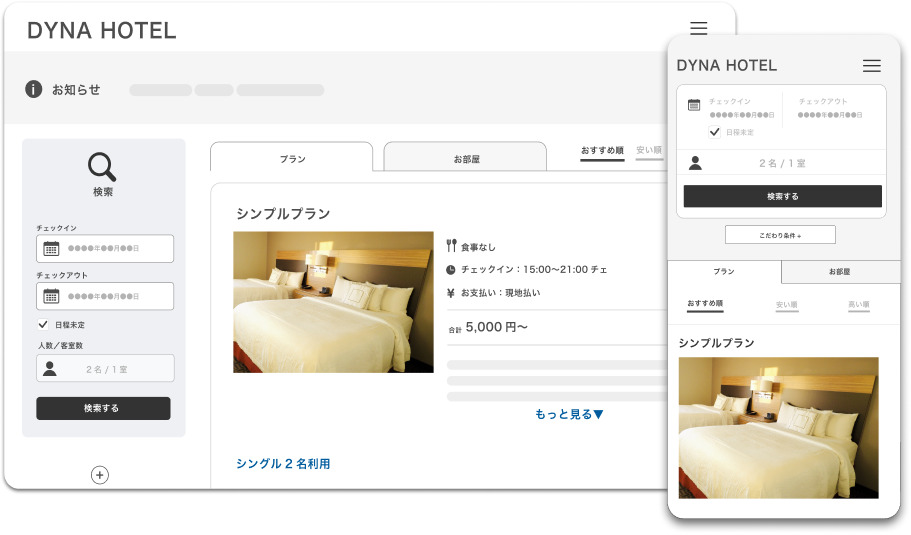Click desktop check-in calendar icon

pos(51,249)
